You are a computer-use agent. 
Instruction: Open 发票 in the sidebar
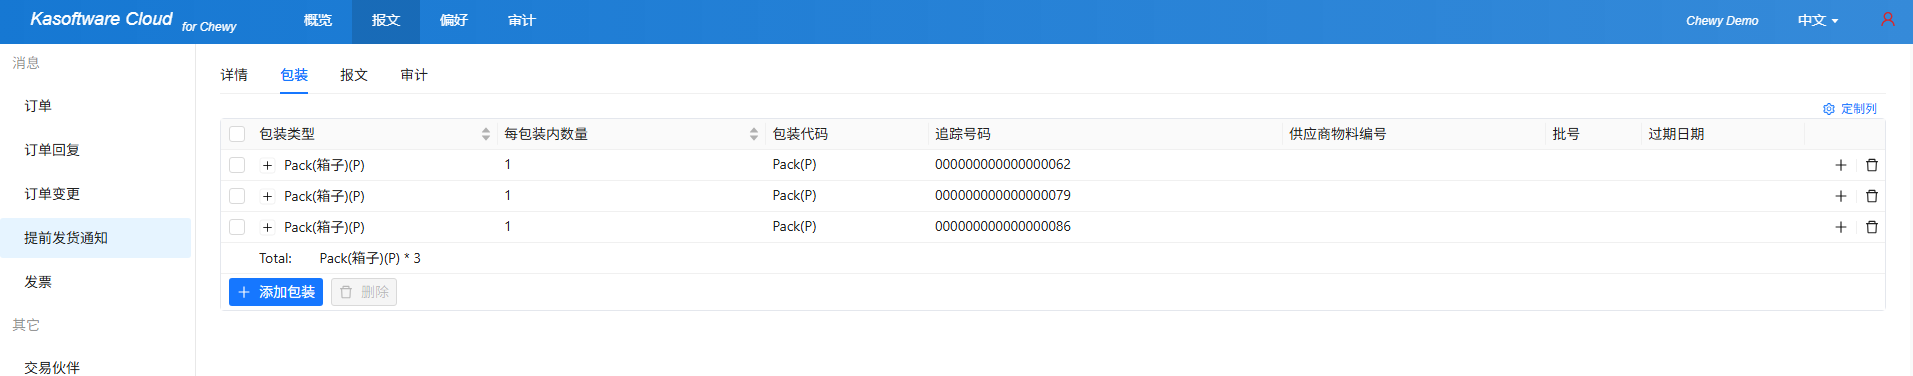[95, 282]
